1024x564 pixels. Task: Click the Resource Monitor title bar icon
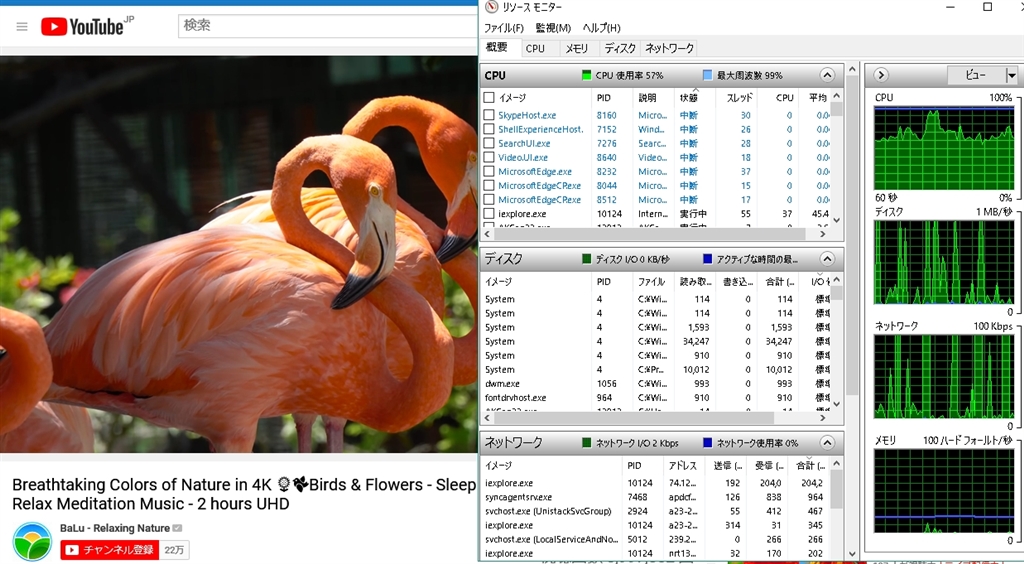pos(491,7)
